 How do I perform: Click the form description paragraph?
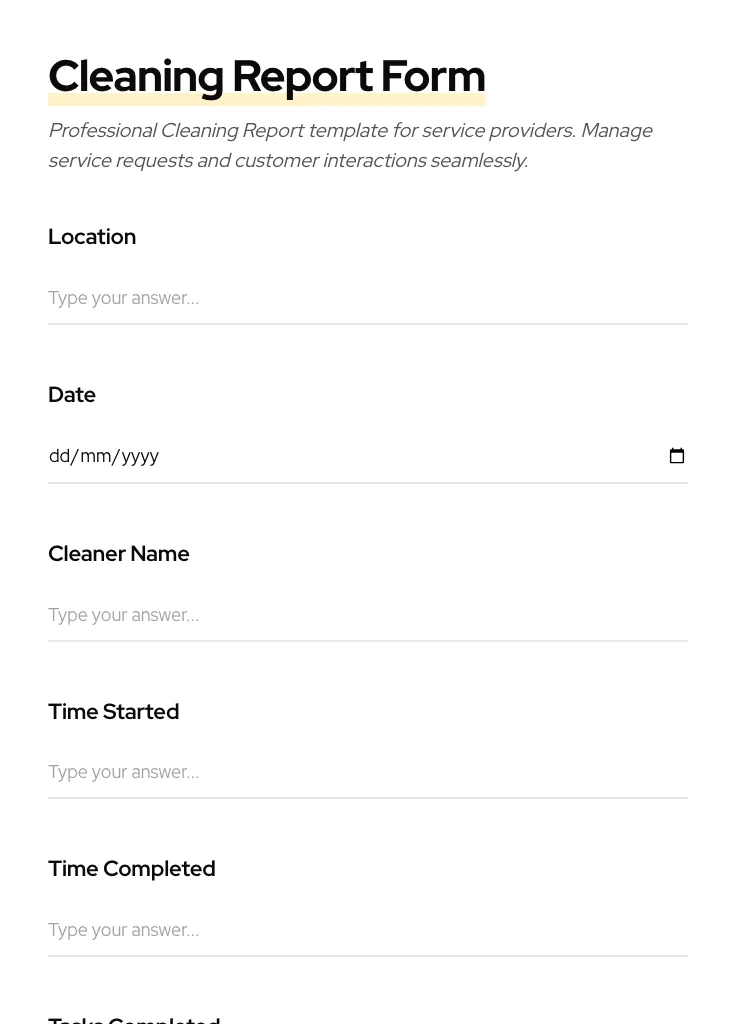tap(350, 145)
